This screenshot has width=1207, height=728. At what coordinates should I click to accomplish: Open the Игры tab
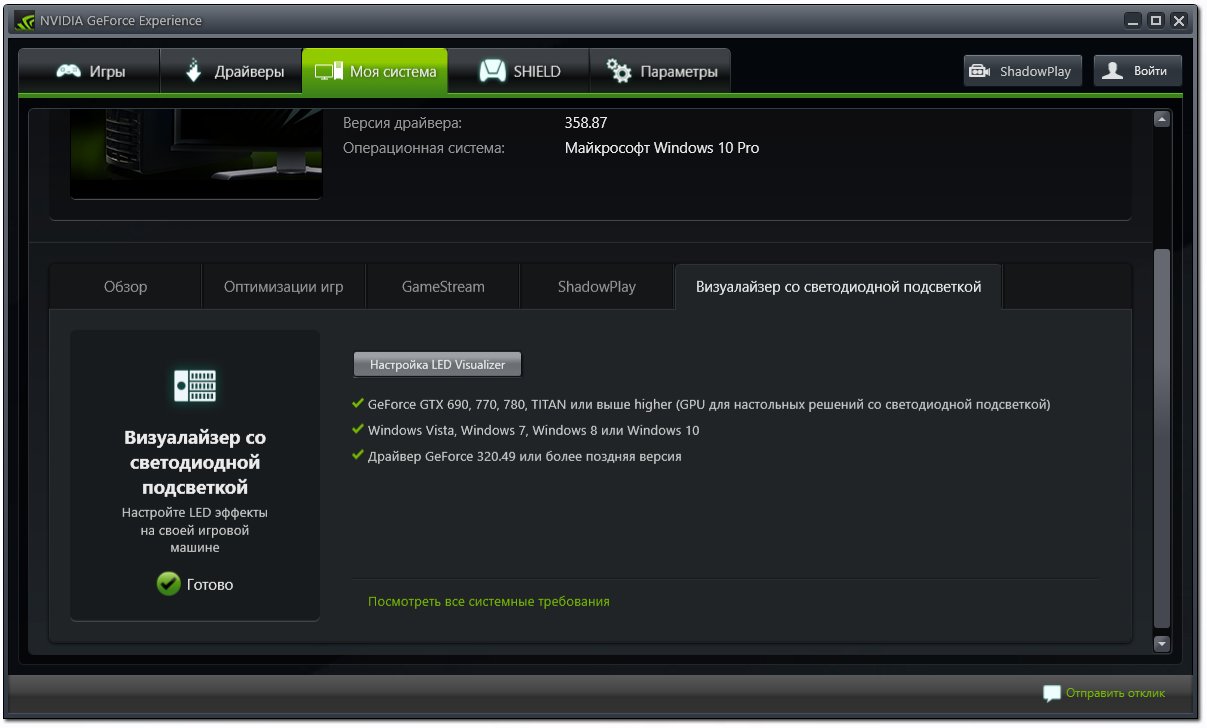pyautogui.click(x=89, y=72)
